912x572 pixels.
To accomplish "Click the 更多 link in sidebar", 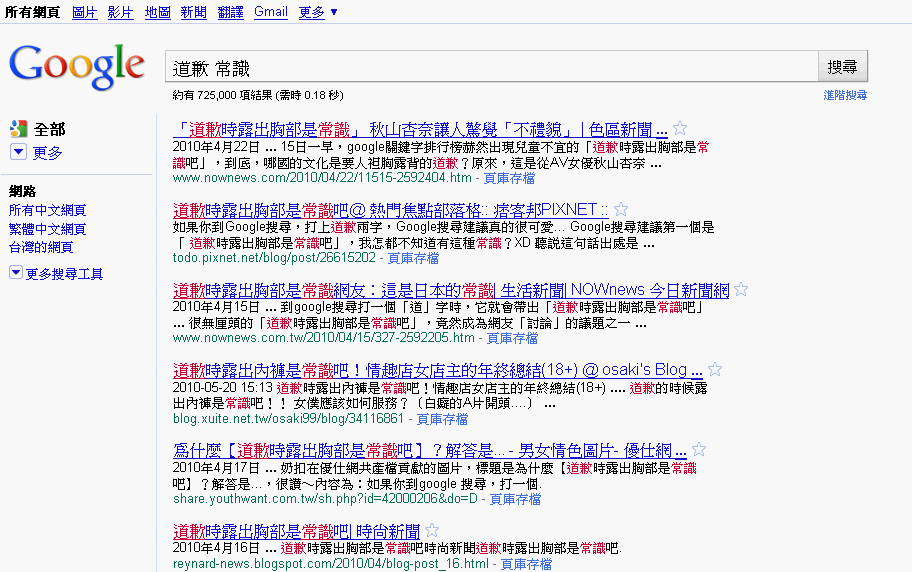I will (47, 152).
